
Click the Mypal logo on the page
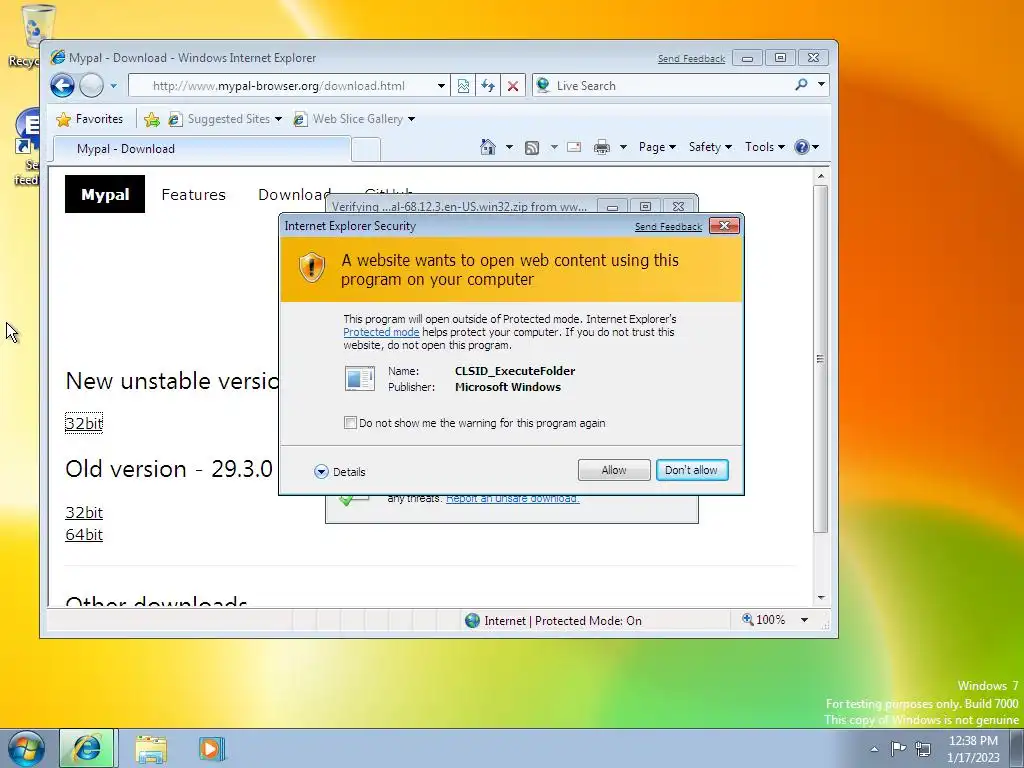[105, 194]
